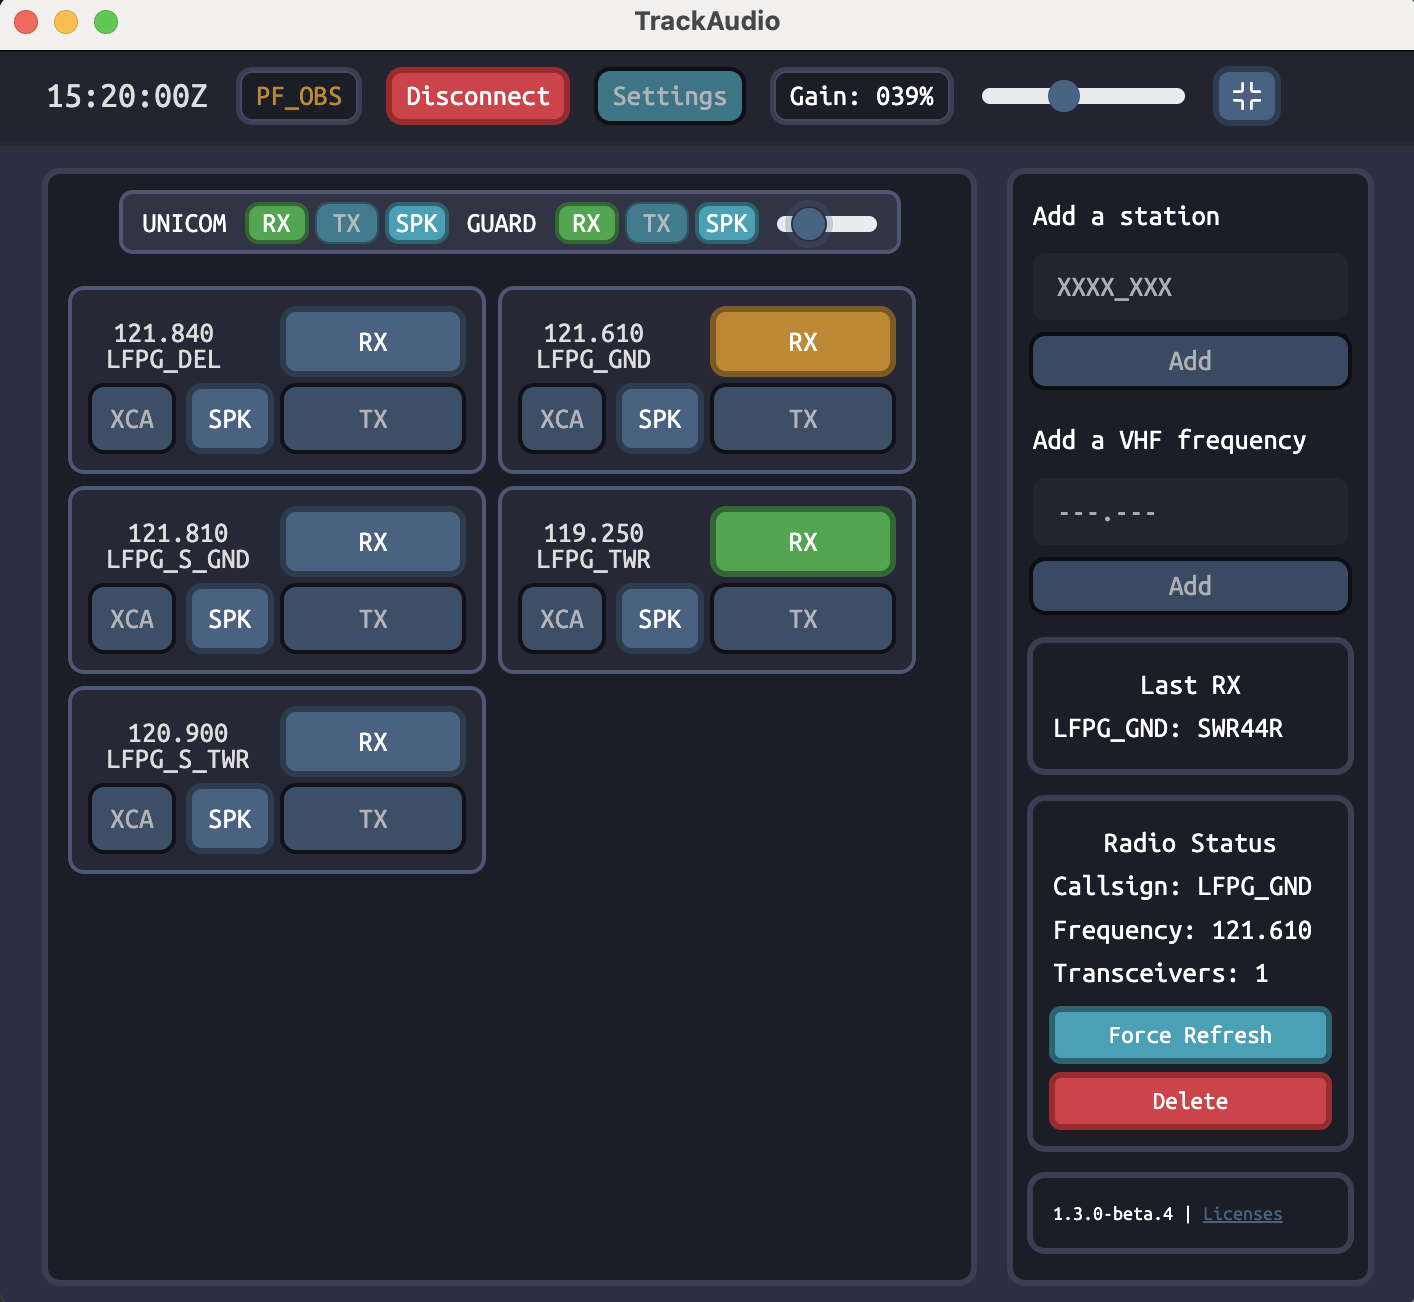
Task: Toggle UNICOM RX
Action: tap(277, 223)
